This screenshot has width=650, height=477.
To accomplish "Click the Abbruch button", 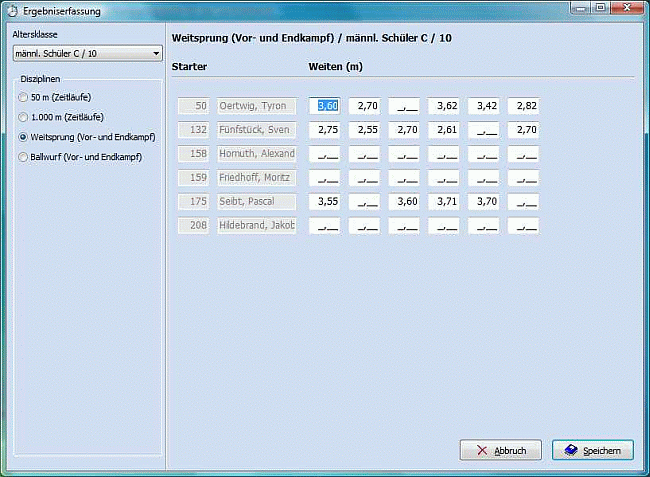I will click(x=500, y=451).
